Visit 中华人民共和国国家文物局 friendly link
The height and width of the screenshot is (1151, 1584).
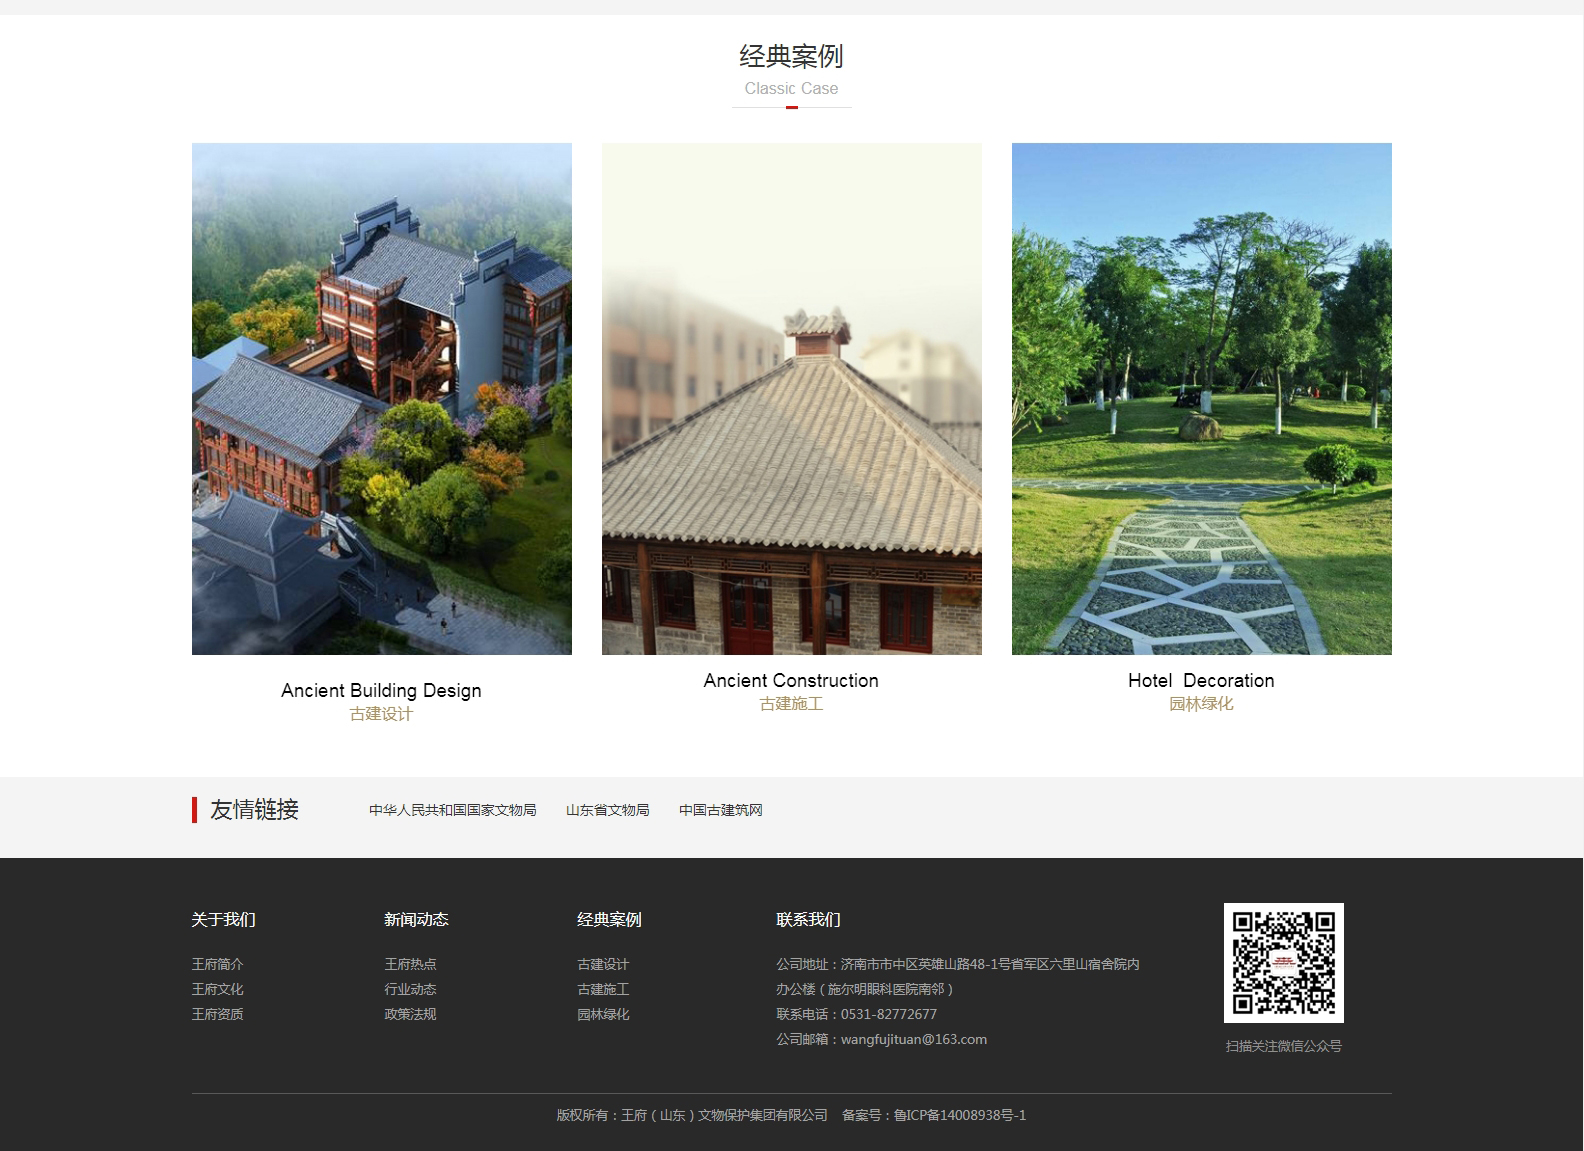tap(452, 810)
